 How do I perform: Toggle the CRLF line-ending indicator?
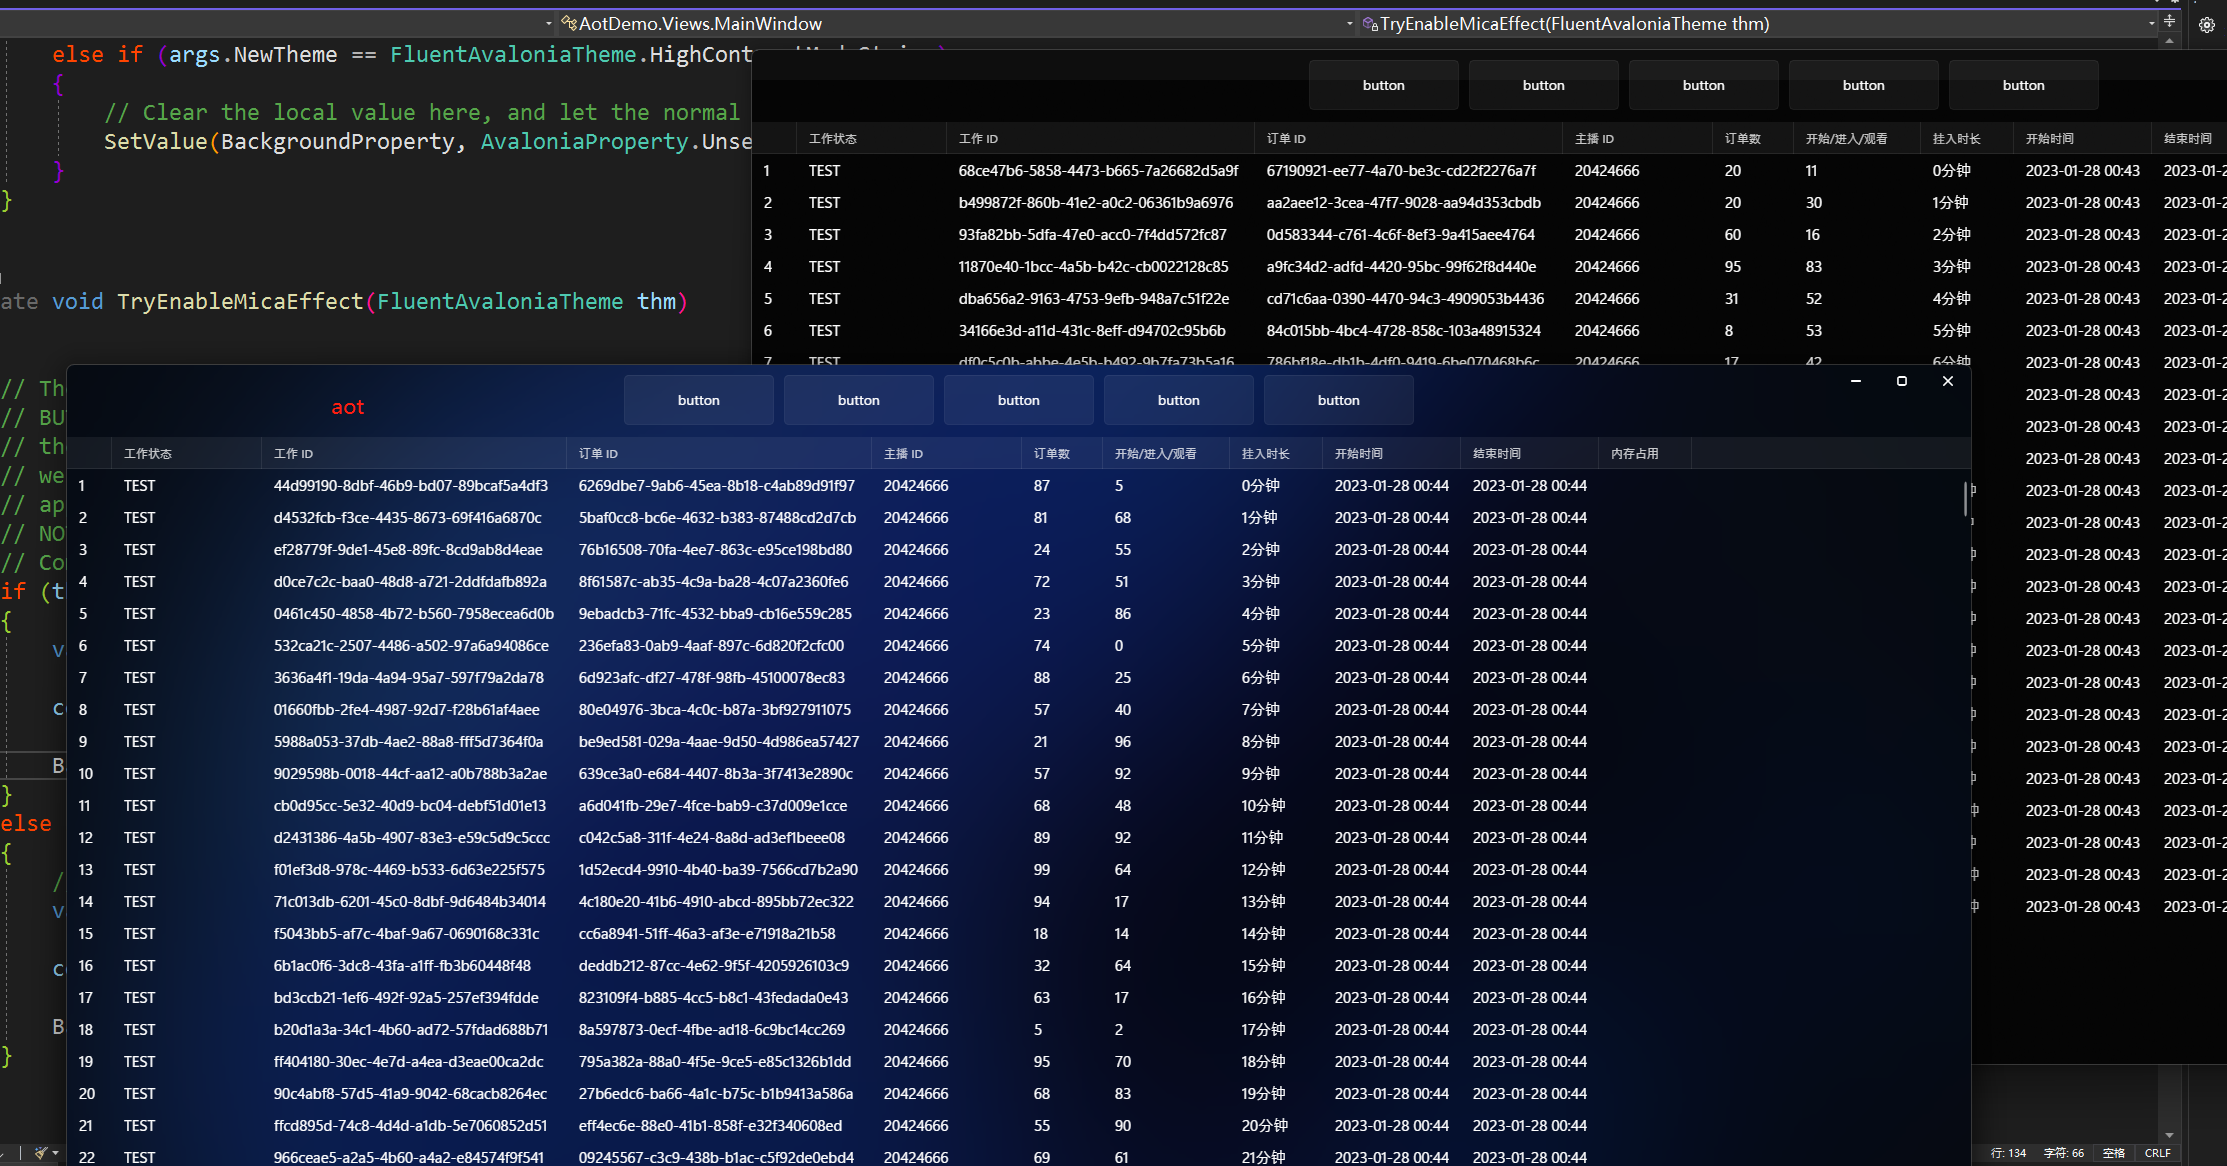point(2158,1152)
